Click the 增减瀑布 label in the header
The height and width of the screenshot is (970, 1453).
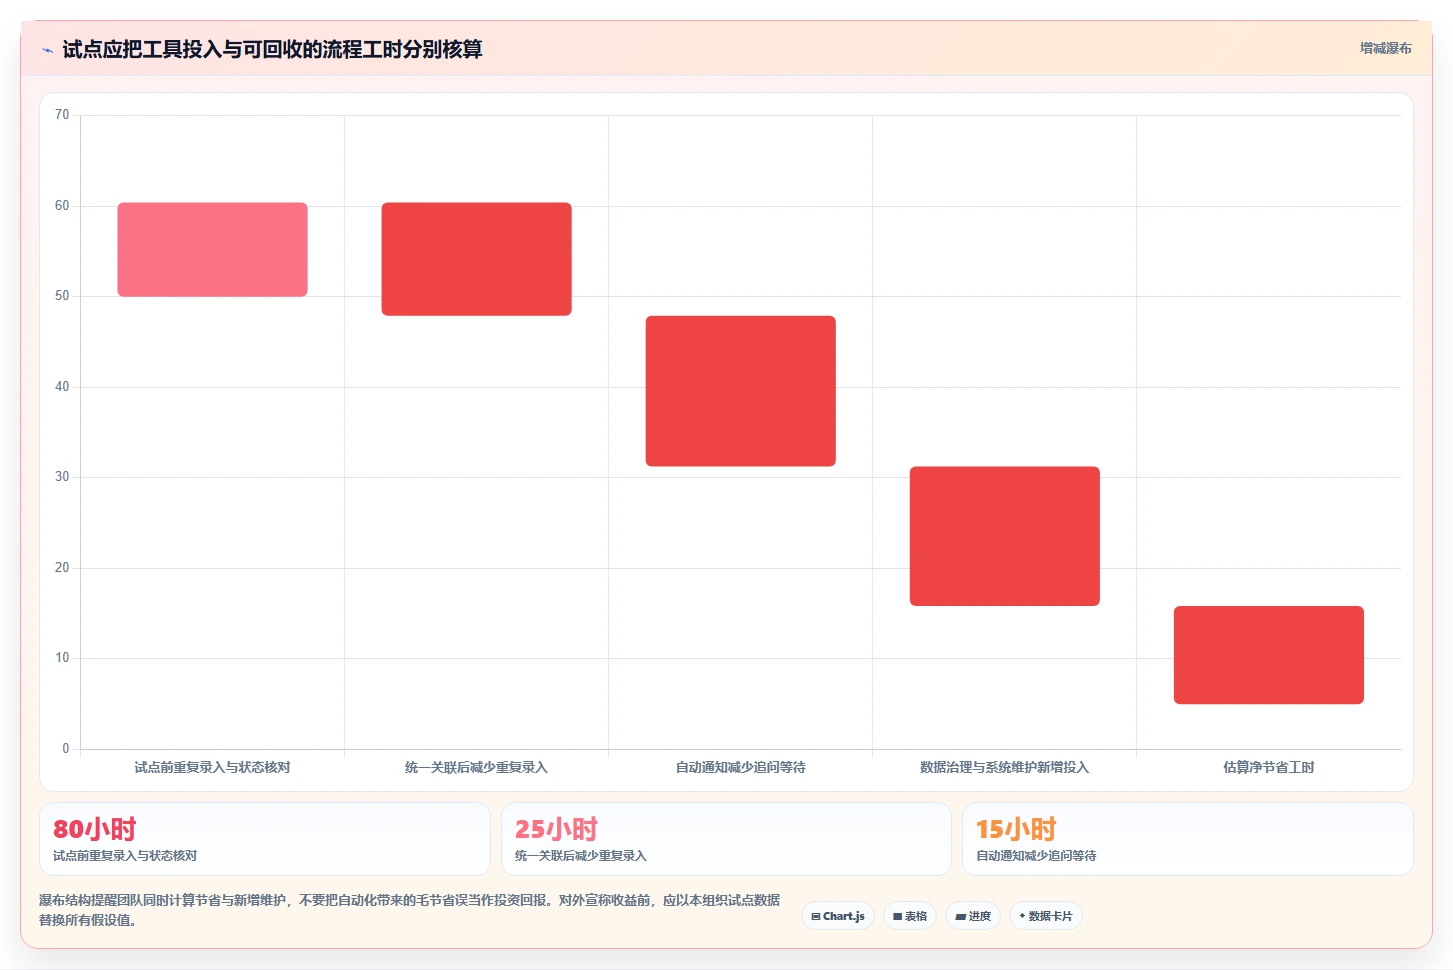[x=1385, y=48]
